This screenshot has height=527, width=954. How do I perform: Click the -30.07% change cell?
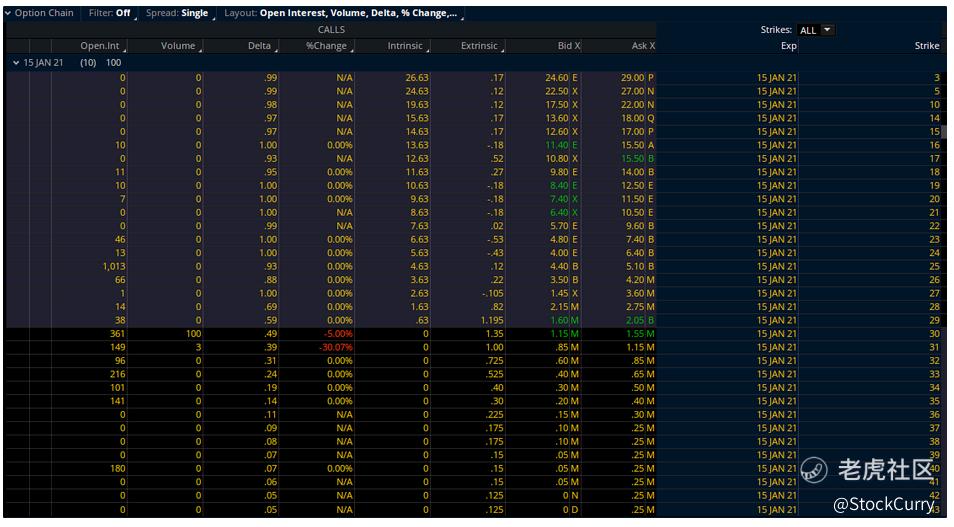335,347
